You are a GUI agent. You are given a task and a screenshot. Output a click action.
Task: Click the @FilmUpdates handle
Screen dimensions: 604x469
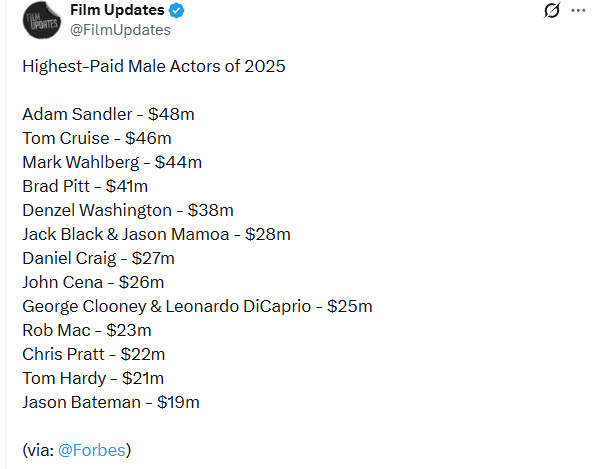pos(120,30)
